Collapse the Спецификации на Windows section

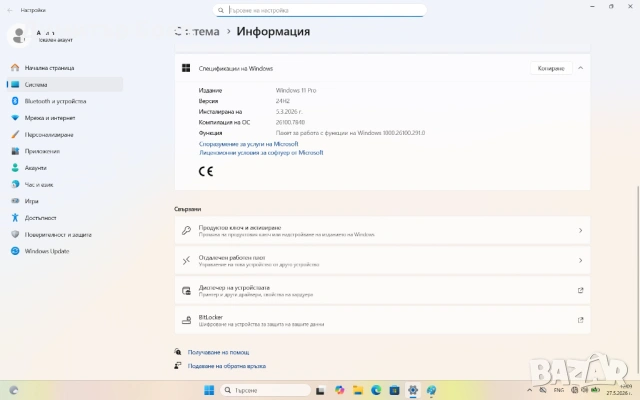(580, 68)
